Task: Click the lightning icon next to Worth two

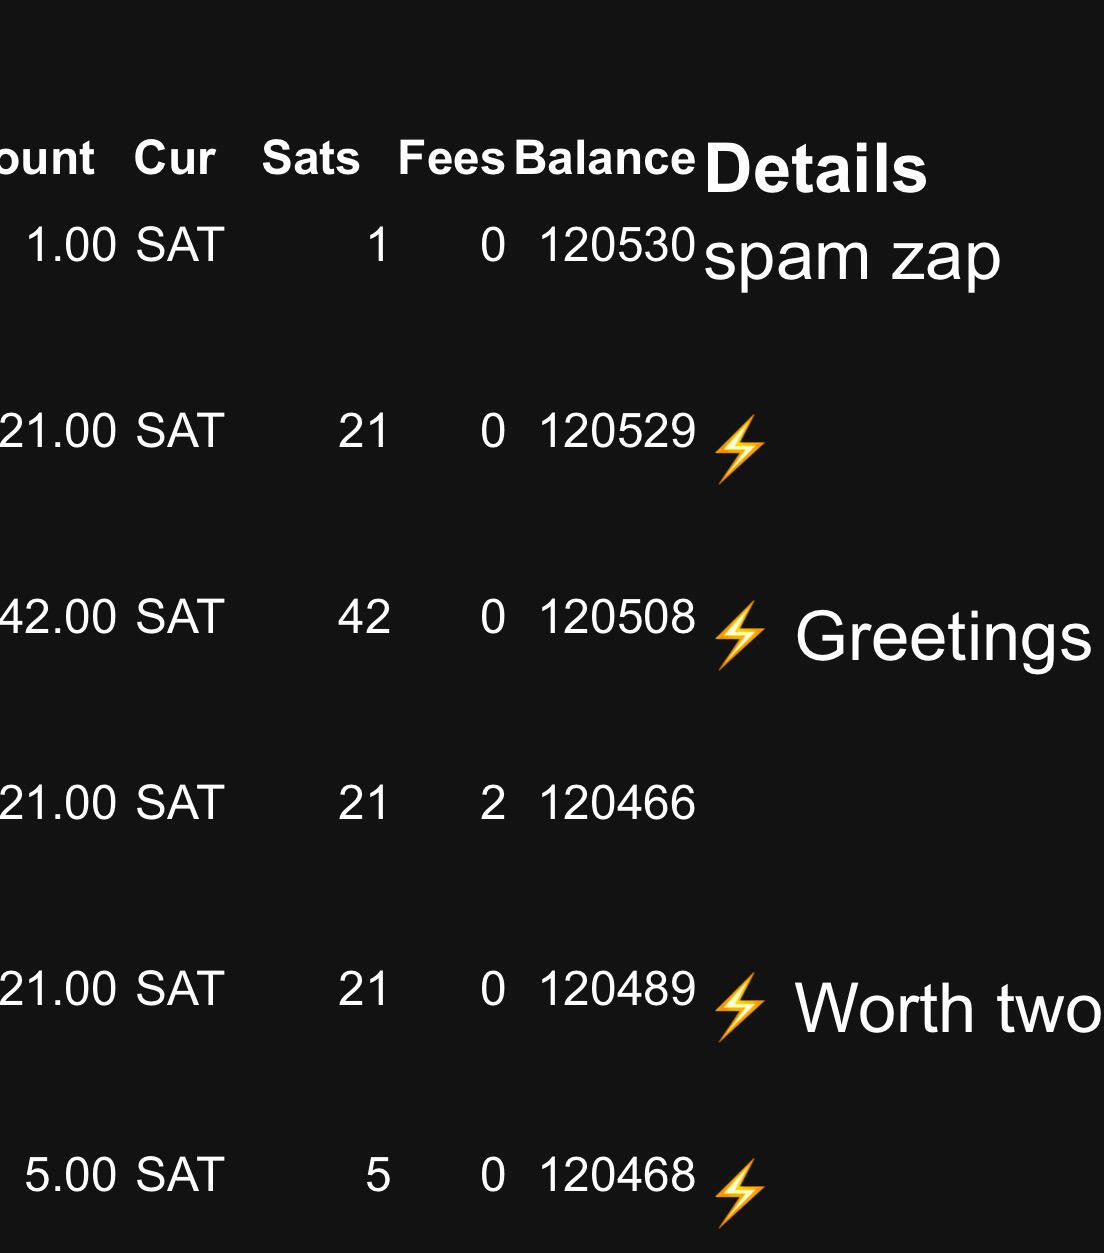Action: (739, 1007)
